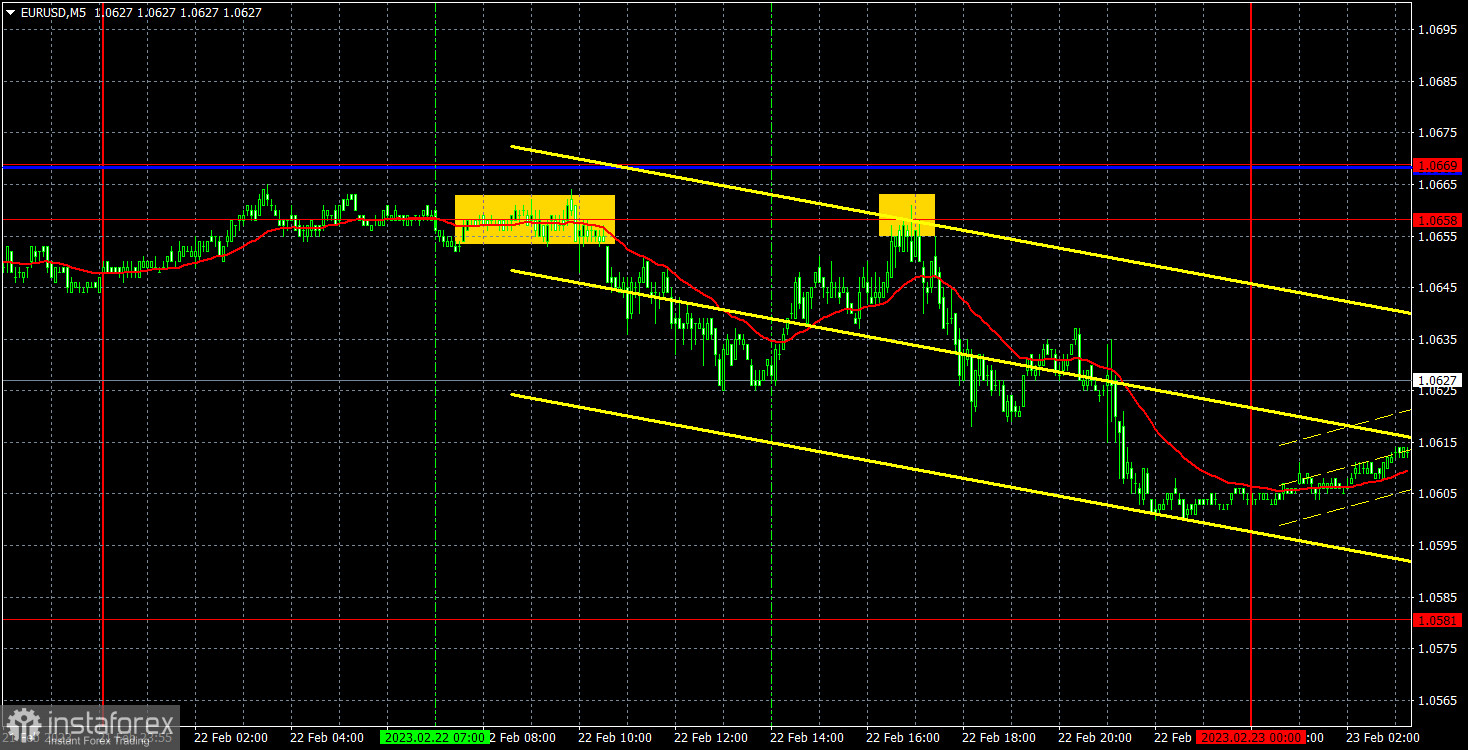This screenshot has height=750, width=1468.
Task: Click the current price label 1.0627
Action: (x=1438, y=380)
